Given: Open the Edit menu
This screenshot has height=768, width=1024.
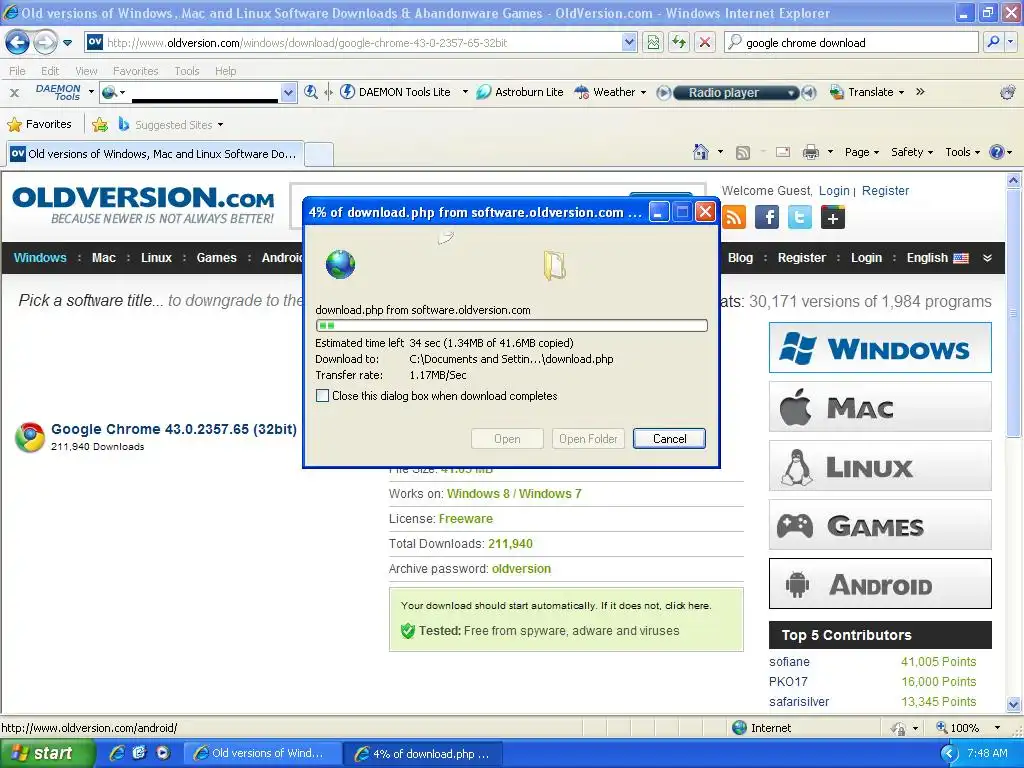Looking at the screenshot, I should tap(50, 71).
